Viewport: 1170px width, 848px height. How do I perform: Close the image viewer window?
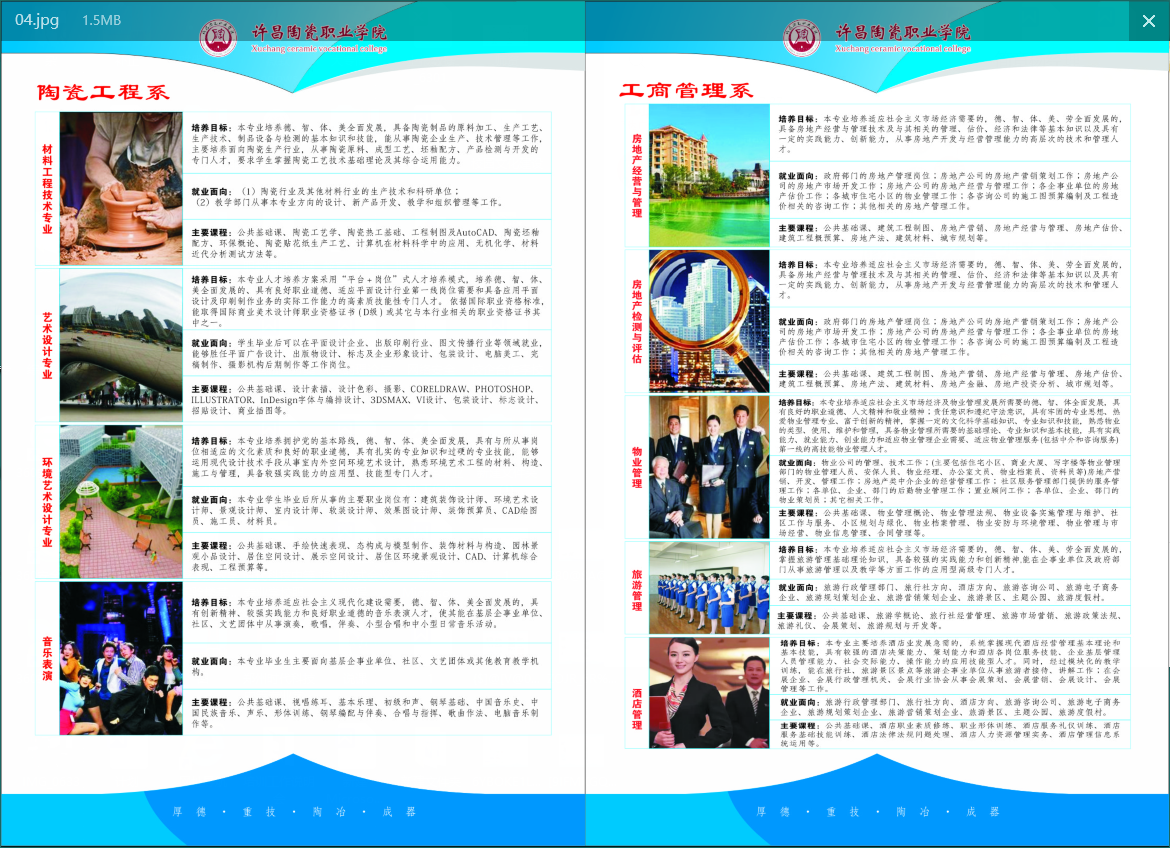(1147, 20)
